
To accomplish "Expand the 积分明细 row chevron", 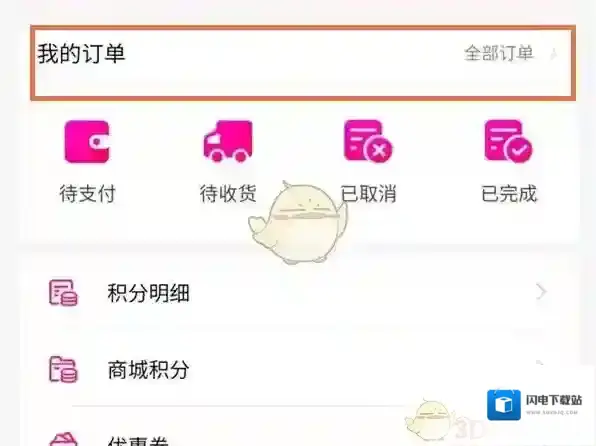I will pos(541,292).
